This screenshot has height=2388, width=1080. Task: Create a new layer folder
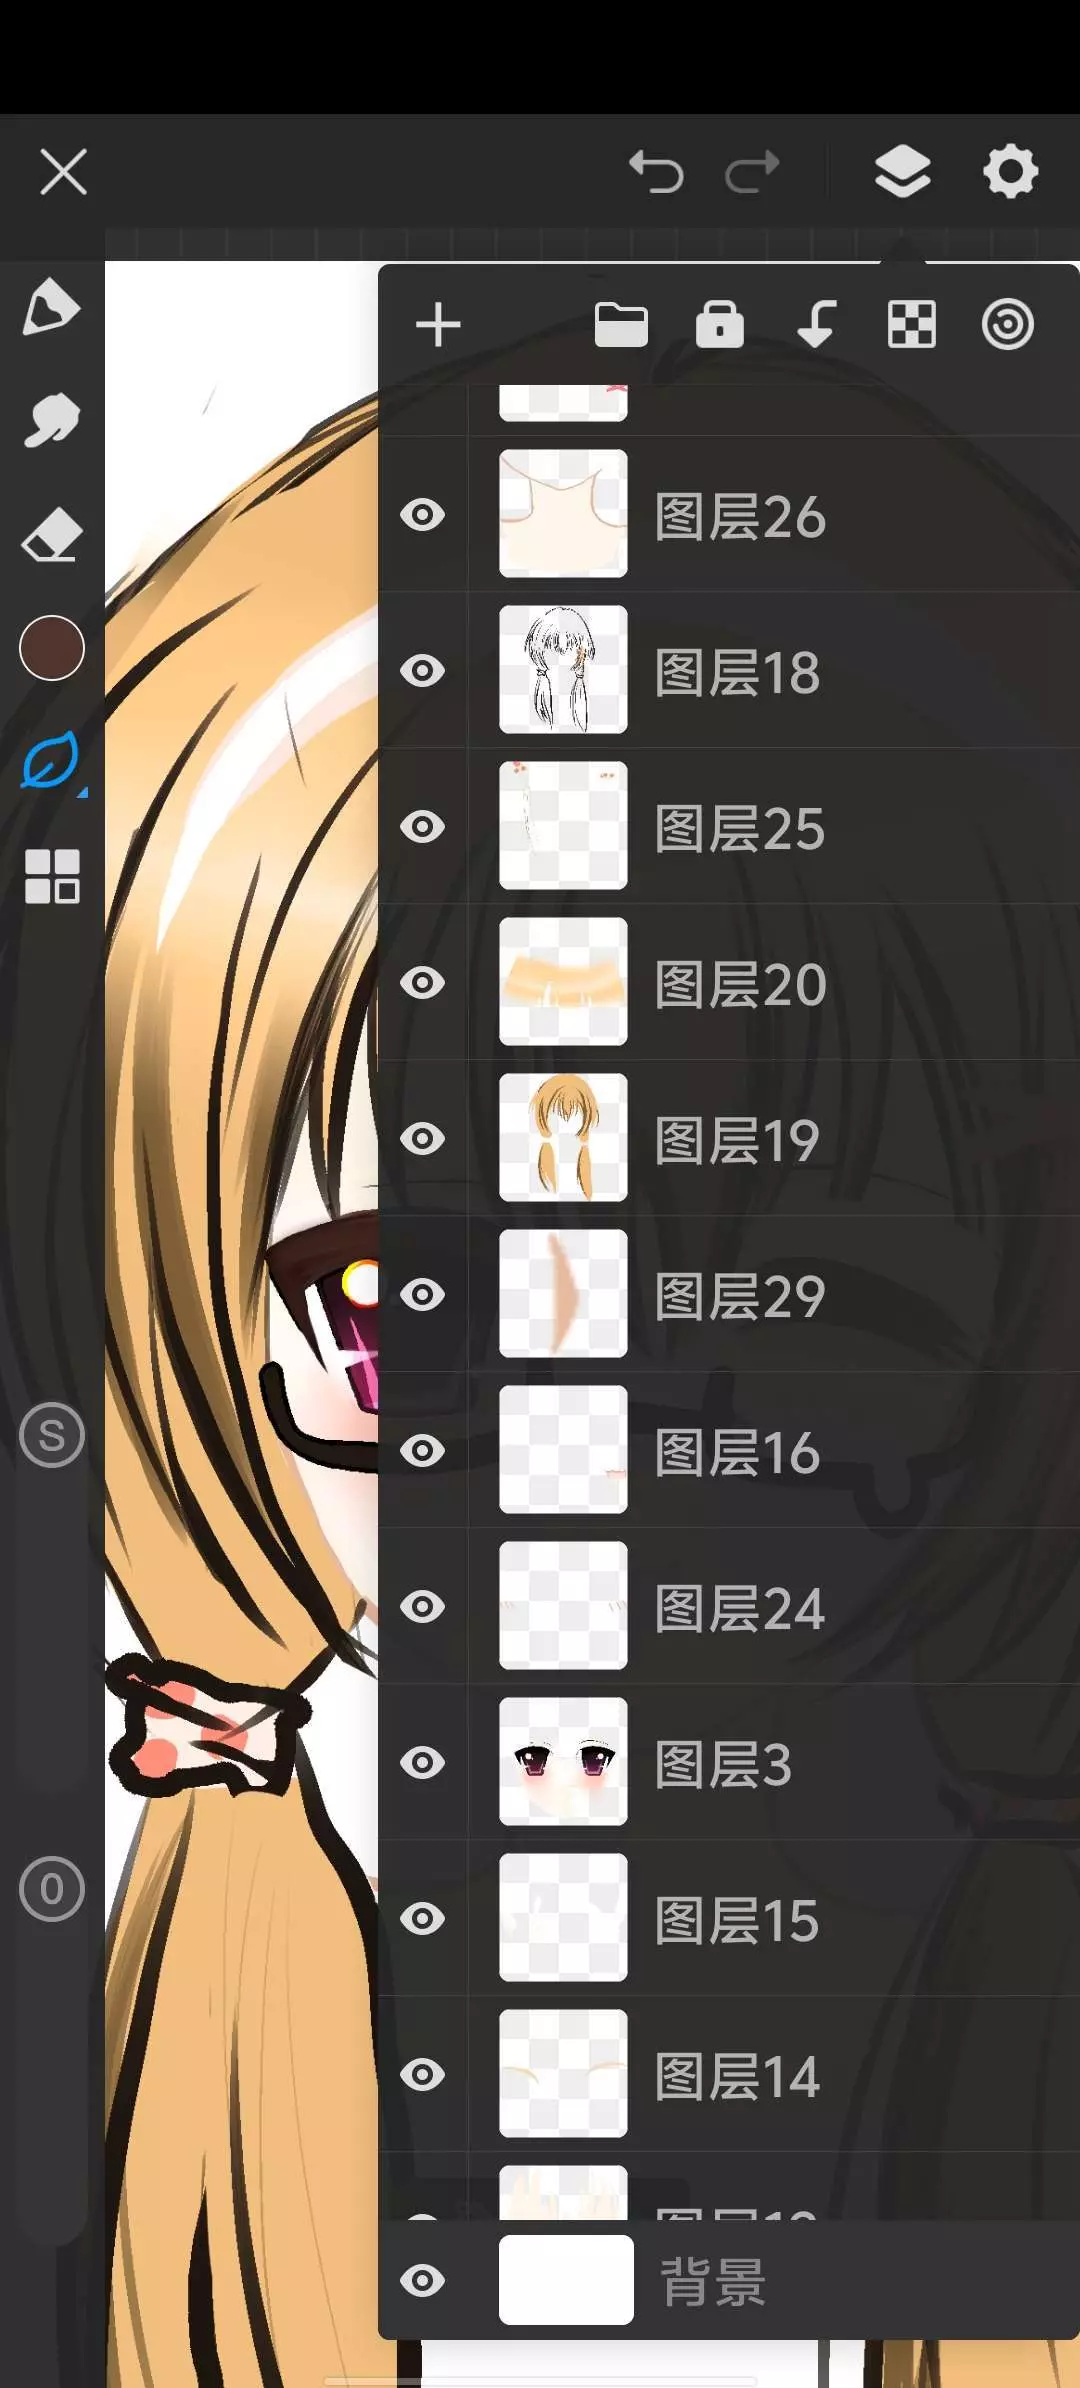click(x=621, y=325)
